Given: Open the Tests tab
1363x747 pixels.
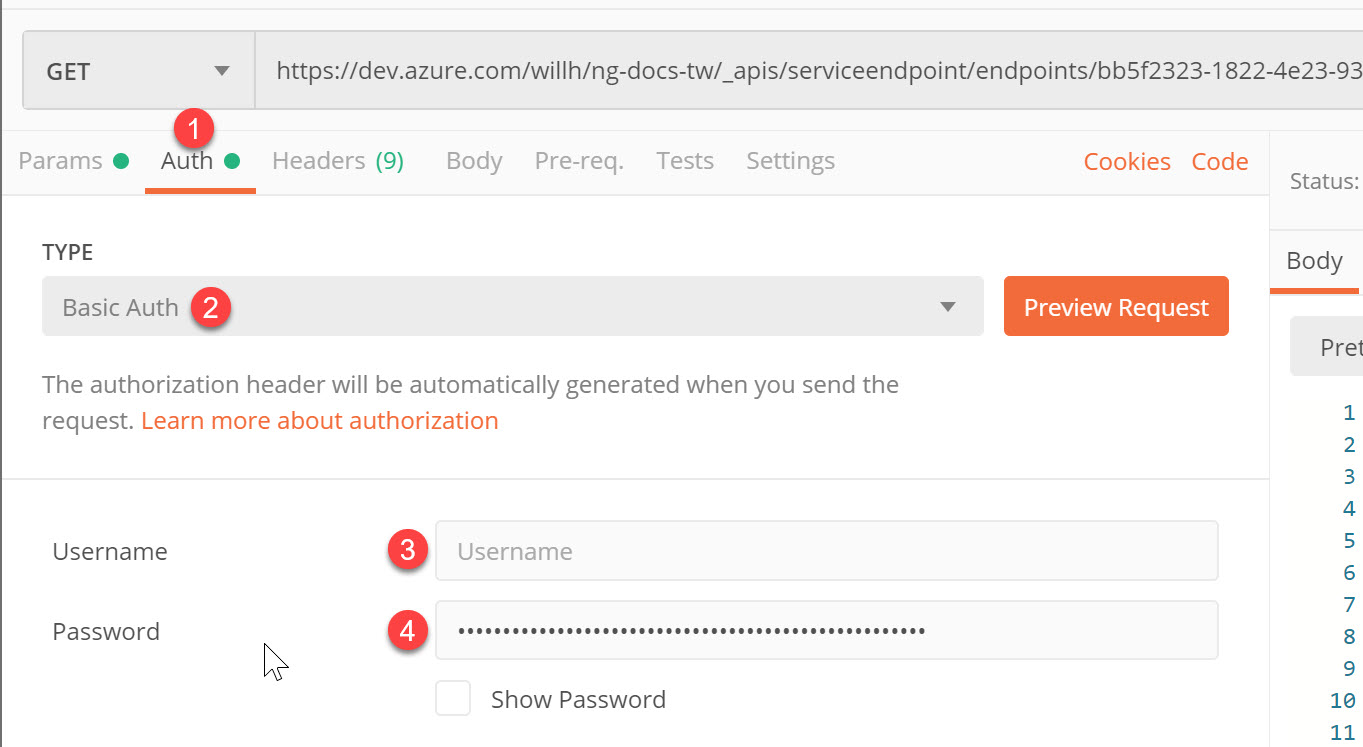Looking at the screenshot, I should tap(685, 161).
